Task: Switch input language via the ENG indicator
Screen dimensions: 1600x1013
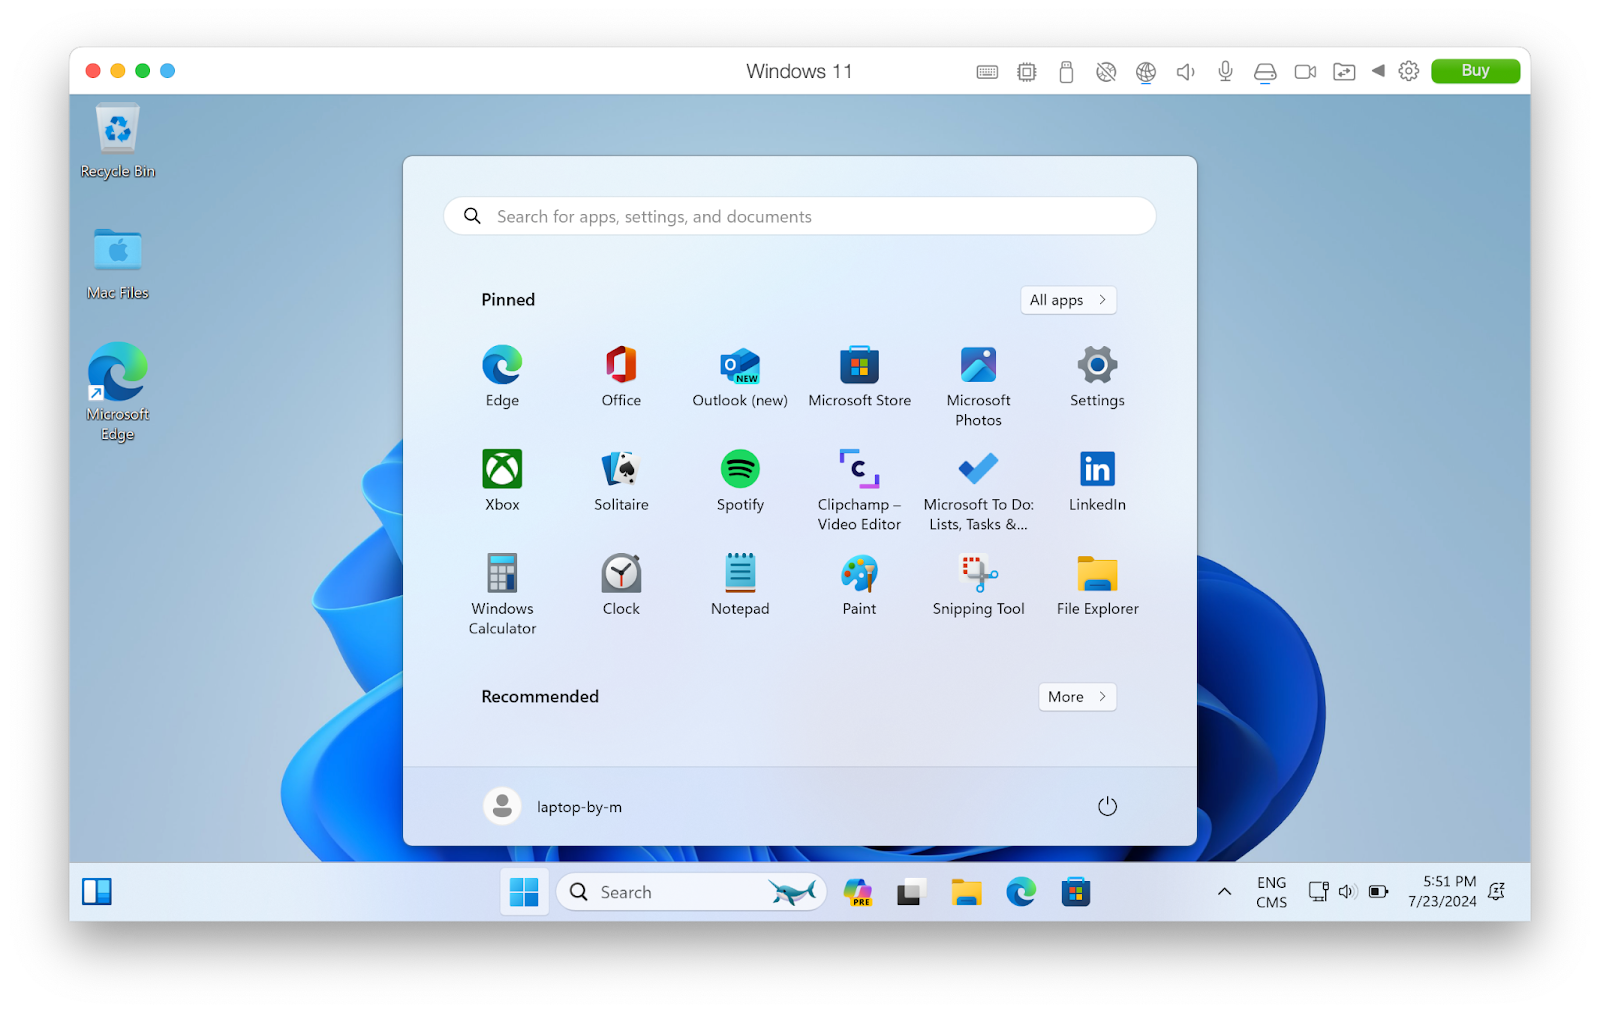Action: 1271,891
